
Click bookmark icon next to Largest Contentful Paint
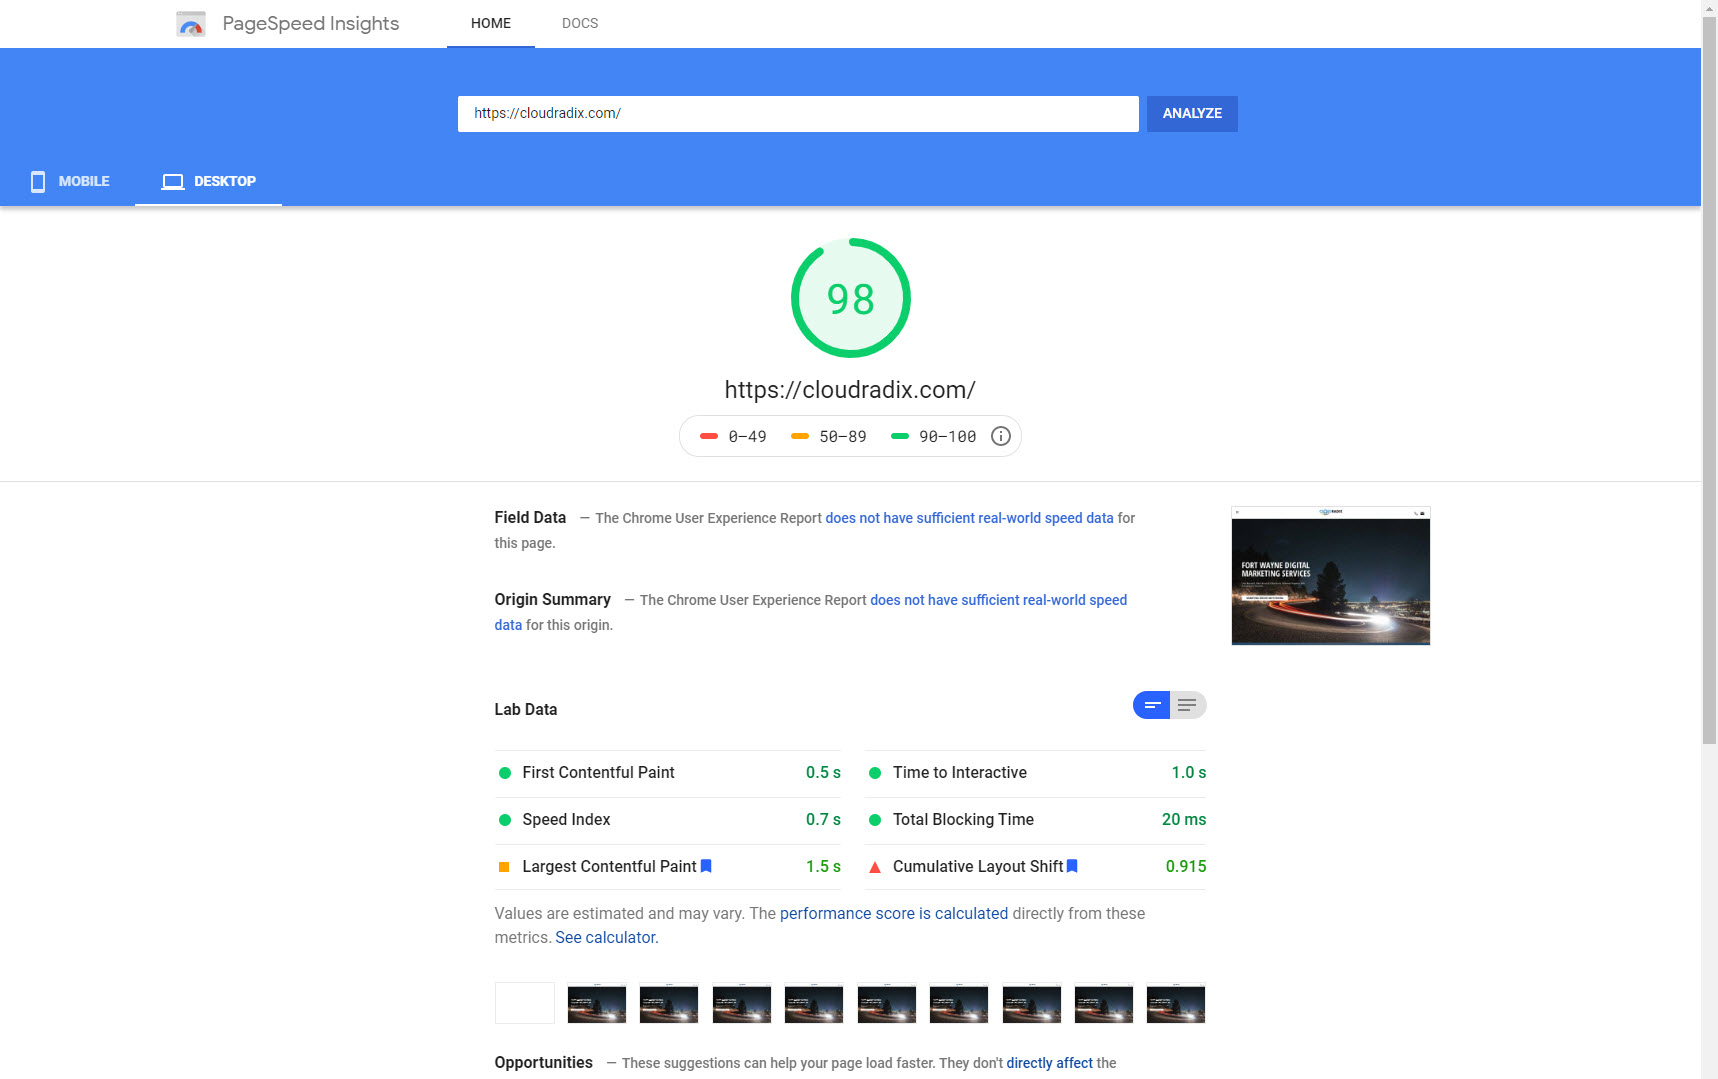pyautogui.click(x=706, y=866)
